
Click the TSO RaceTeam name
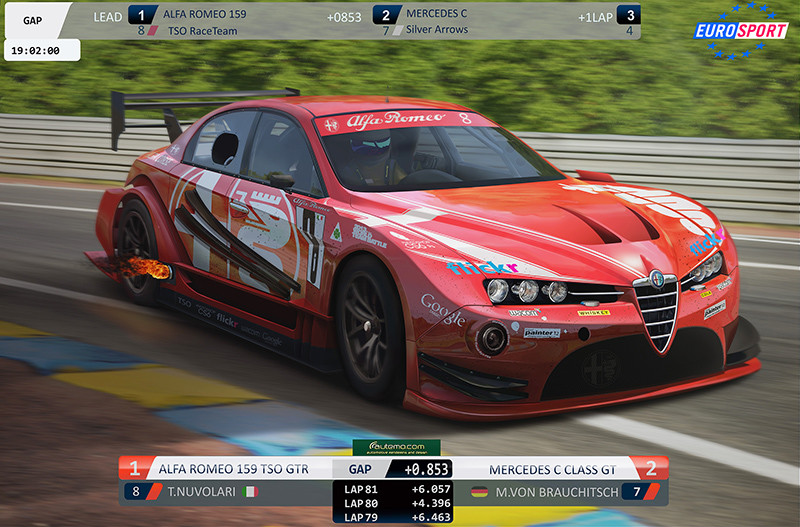click(x=203, y=31)
